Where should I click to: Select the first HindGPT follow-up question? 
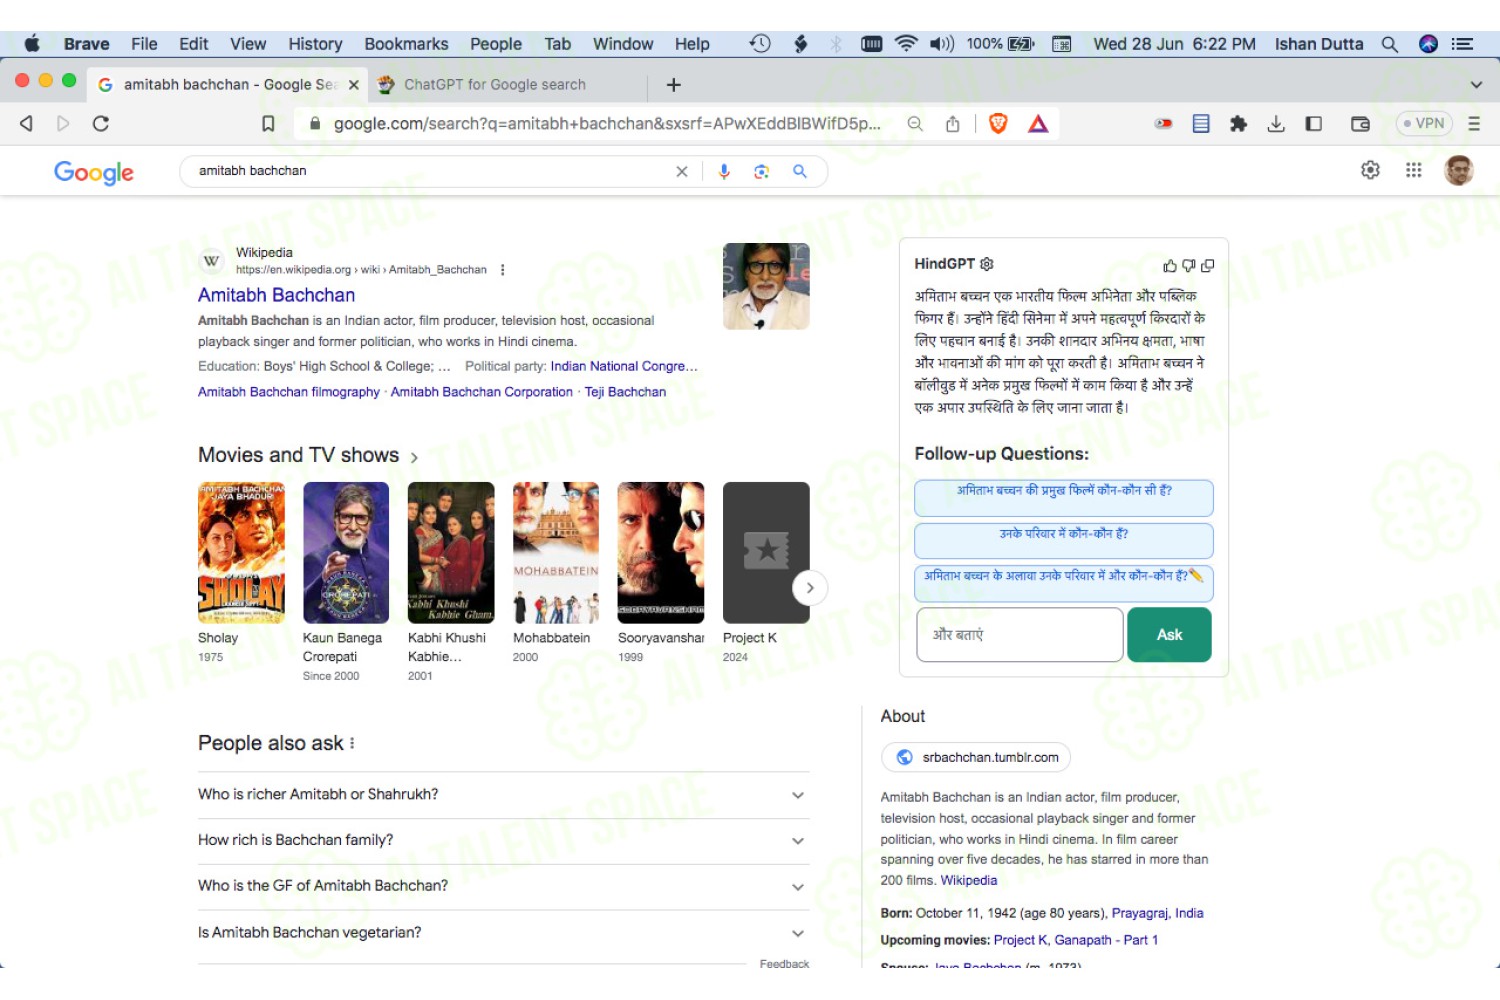[1064, 498]
